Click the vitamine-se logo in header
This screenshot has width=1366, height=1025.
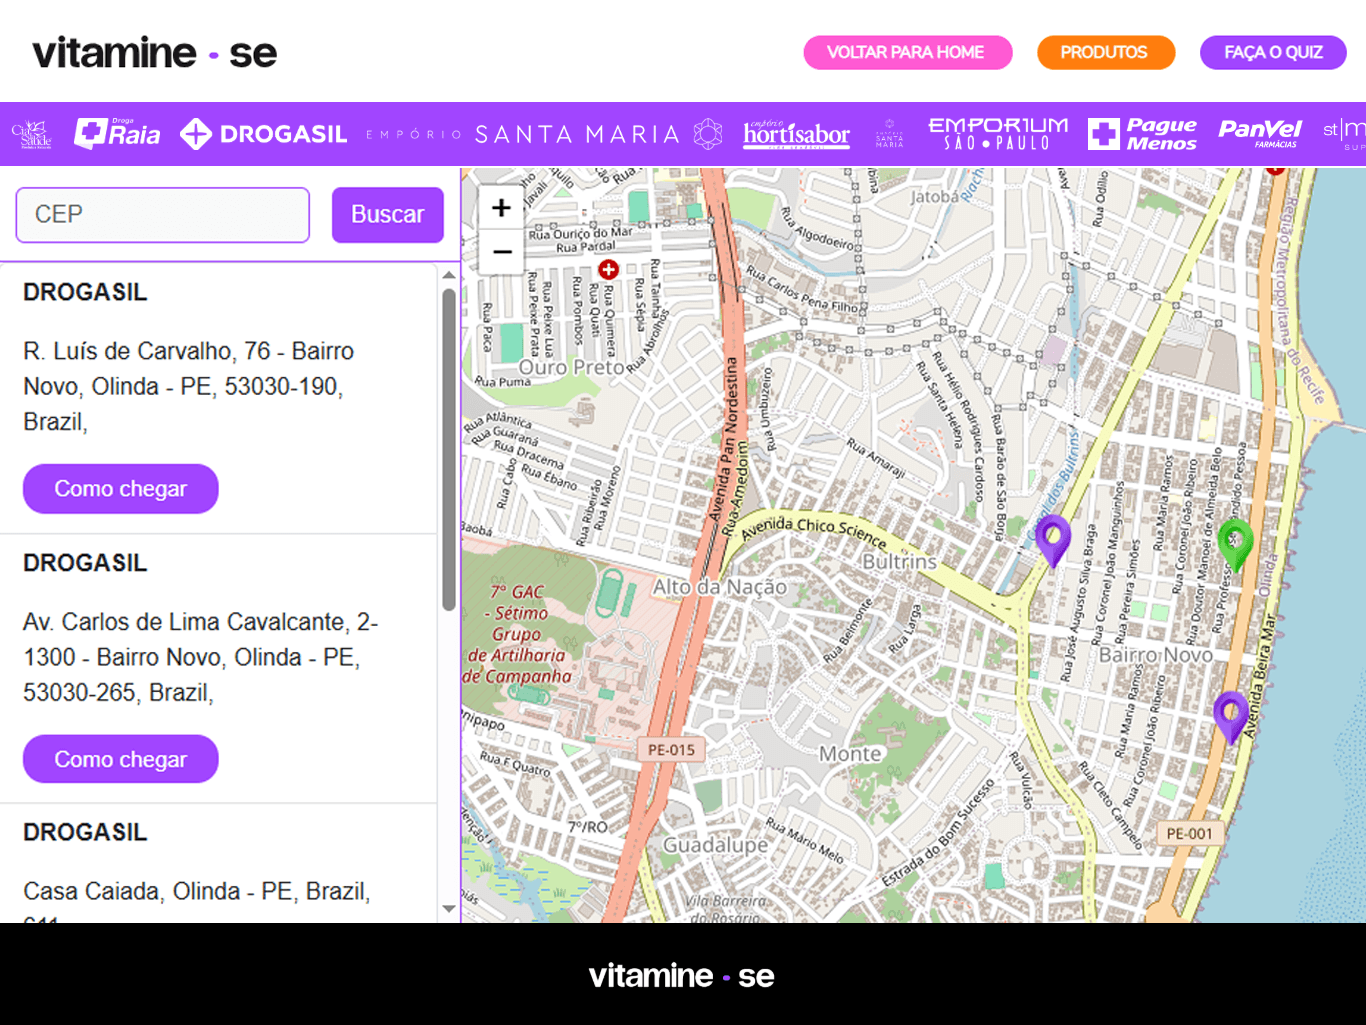[x=155, y=52]
